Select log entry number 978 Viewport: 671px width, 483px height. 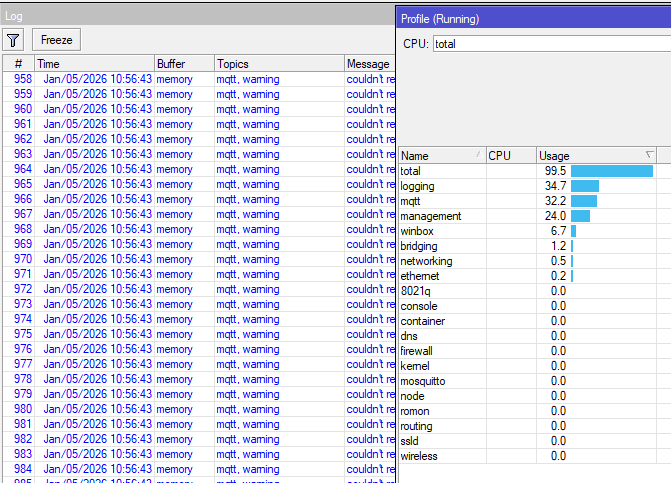199,379
